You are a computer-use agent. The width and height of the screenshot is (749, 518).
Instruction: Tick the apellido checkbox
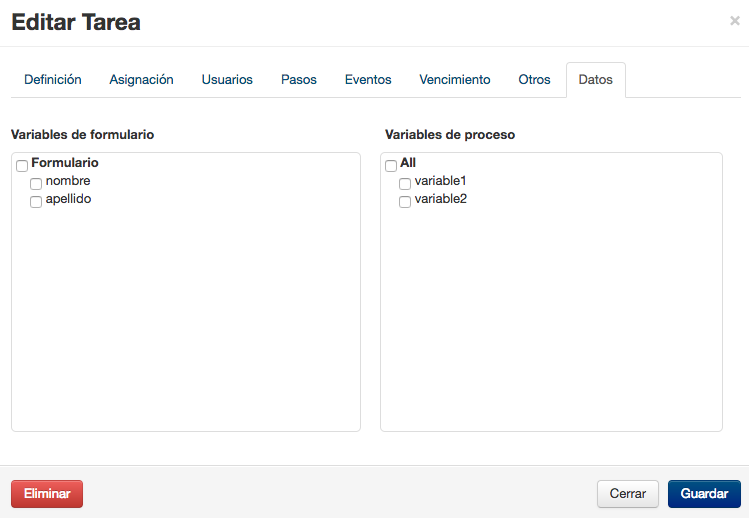point(36,202)
